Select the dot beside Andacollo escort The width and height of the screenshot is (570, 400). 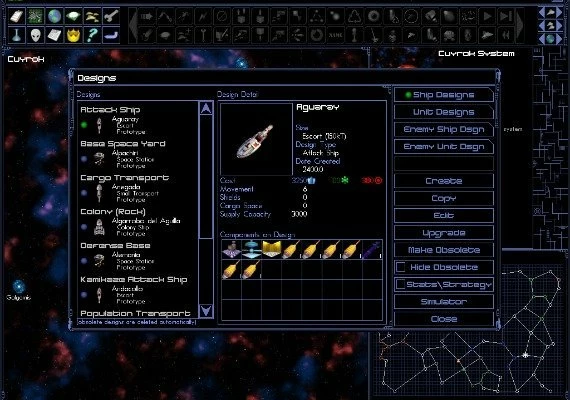point(84,295)
